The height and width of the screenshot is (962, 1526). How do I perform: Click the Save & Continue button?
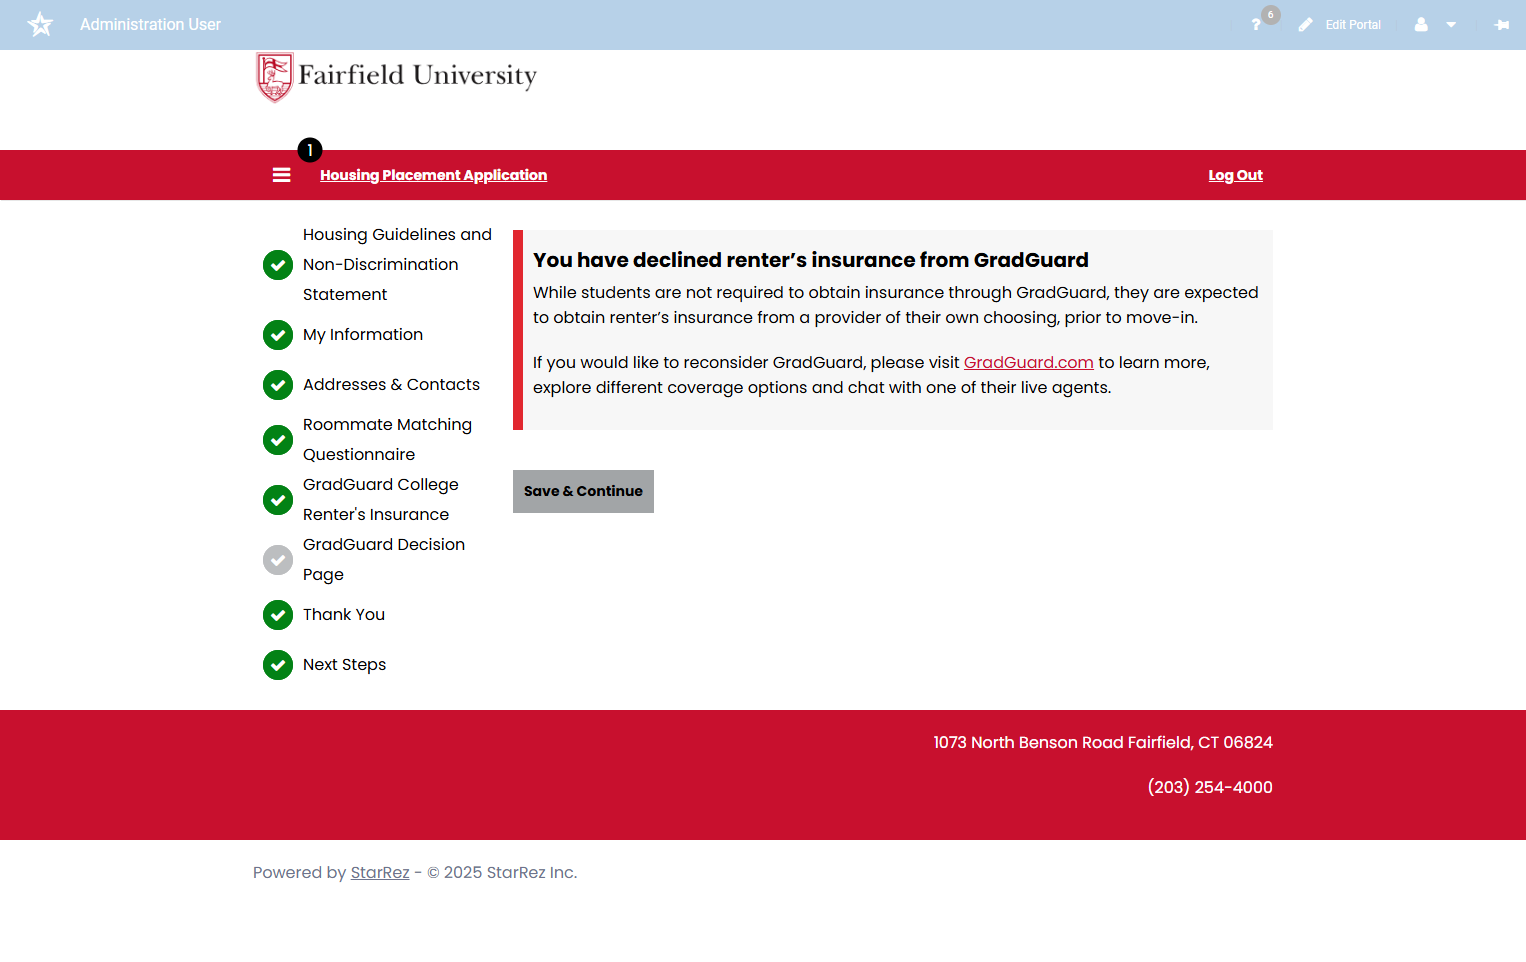[583, 491]
